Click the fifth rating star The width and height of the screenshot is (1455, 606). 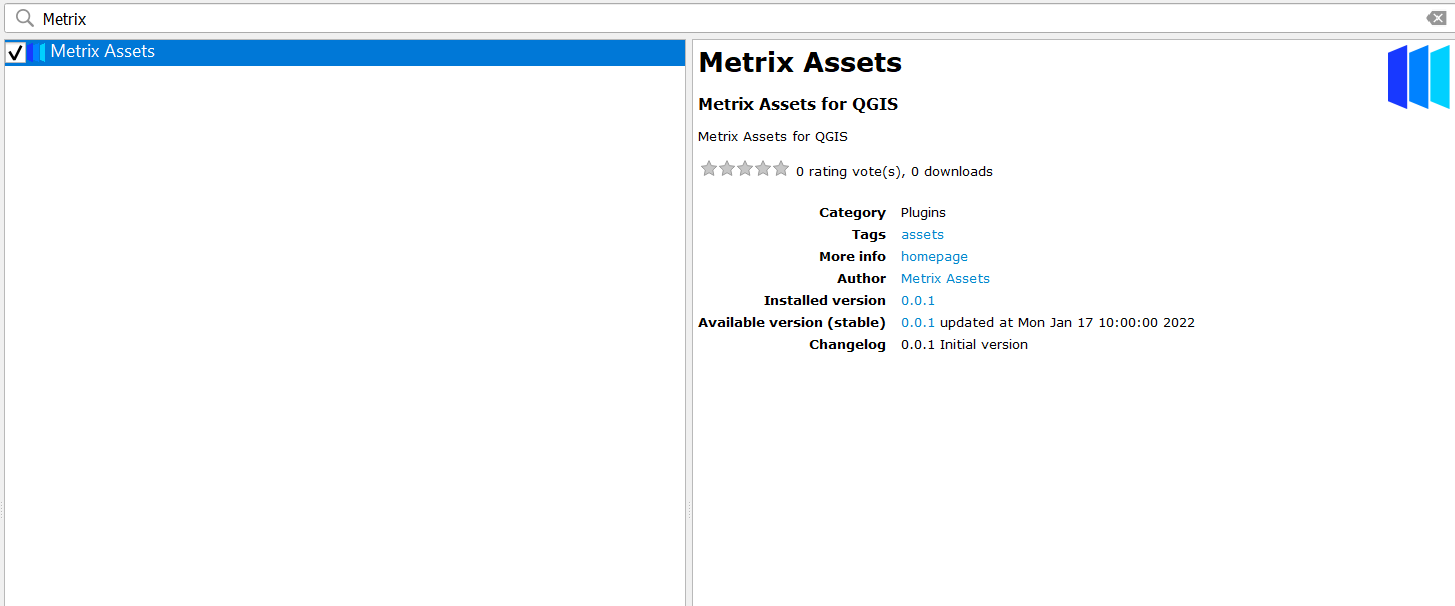781,169
